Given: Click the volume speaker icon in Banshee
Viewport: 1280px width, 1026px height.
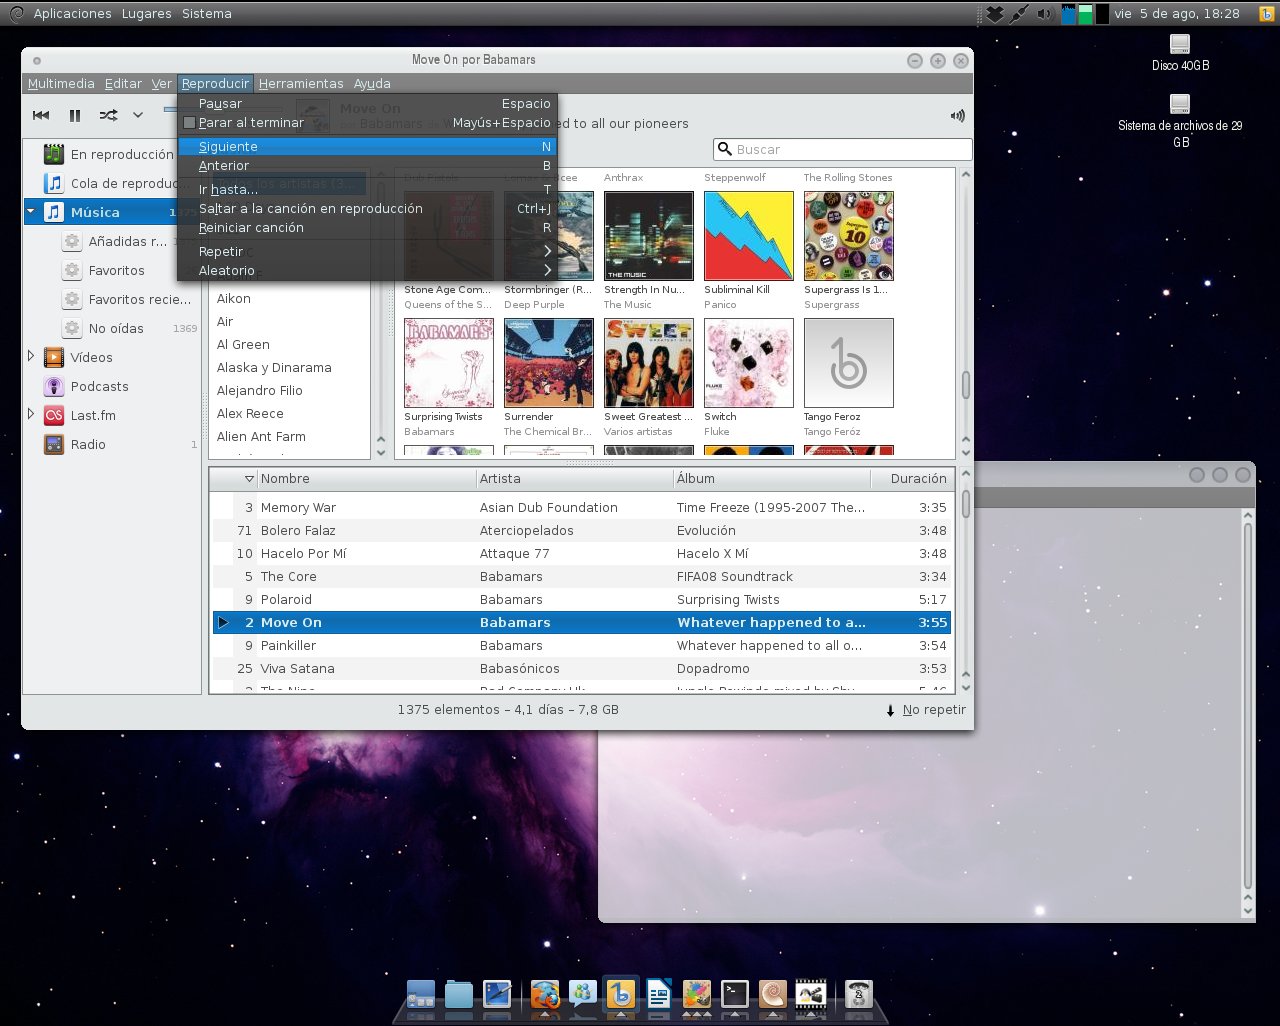Looking at the screenshot, I should pyautogui.click(x=957, y=115).
